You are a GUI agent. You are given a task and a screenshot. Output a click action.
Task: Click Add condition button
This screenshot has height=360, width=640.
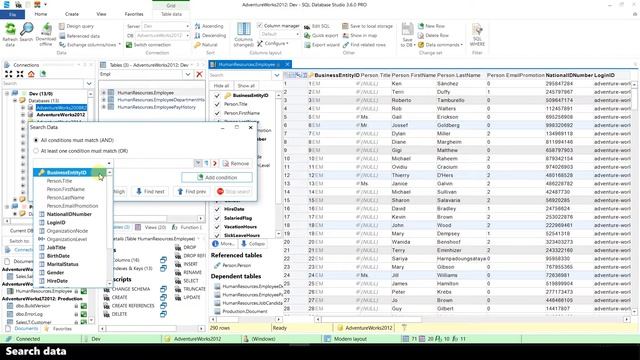(217, 178)
